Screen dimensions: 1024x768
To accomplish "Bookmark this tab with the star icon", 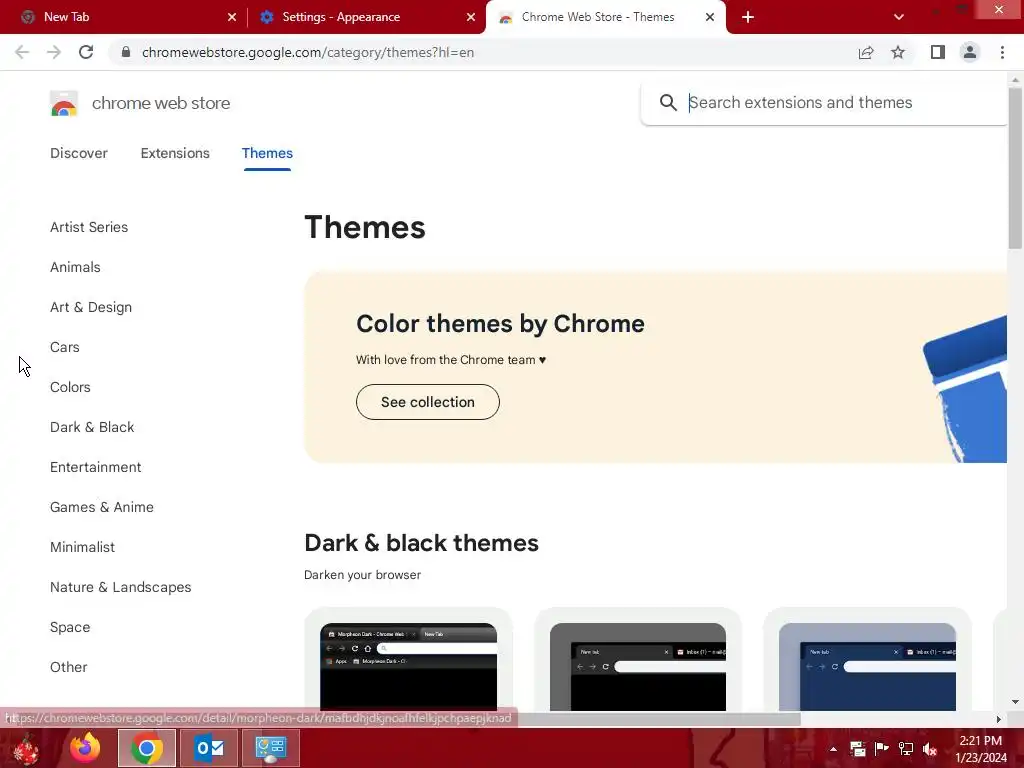I will point(898,52).
